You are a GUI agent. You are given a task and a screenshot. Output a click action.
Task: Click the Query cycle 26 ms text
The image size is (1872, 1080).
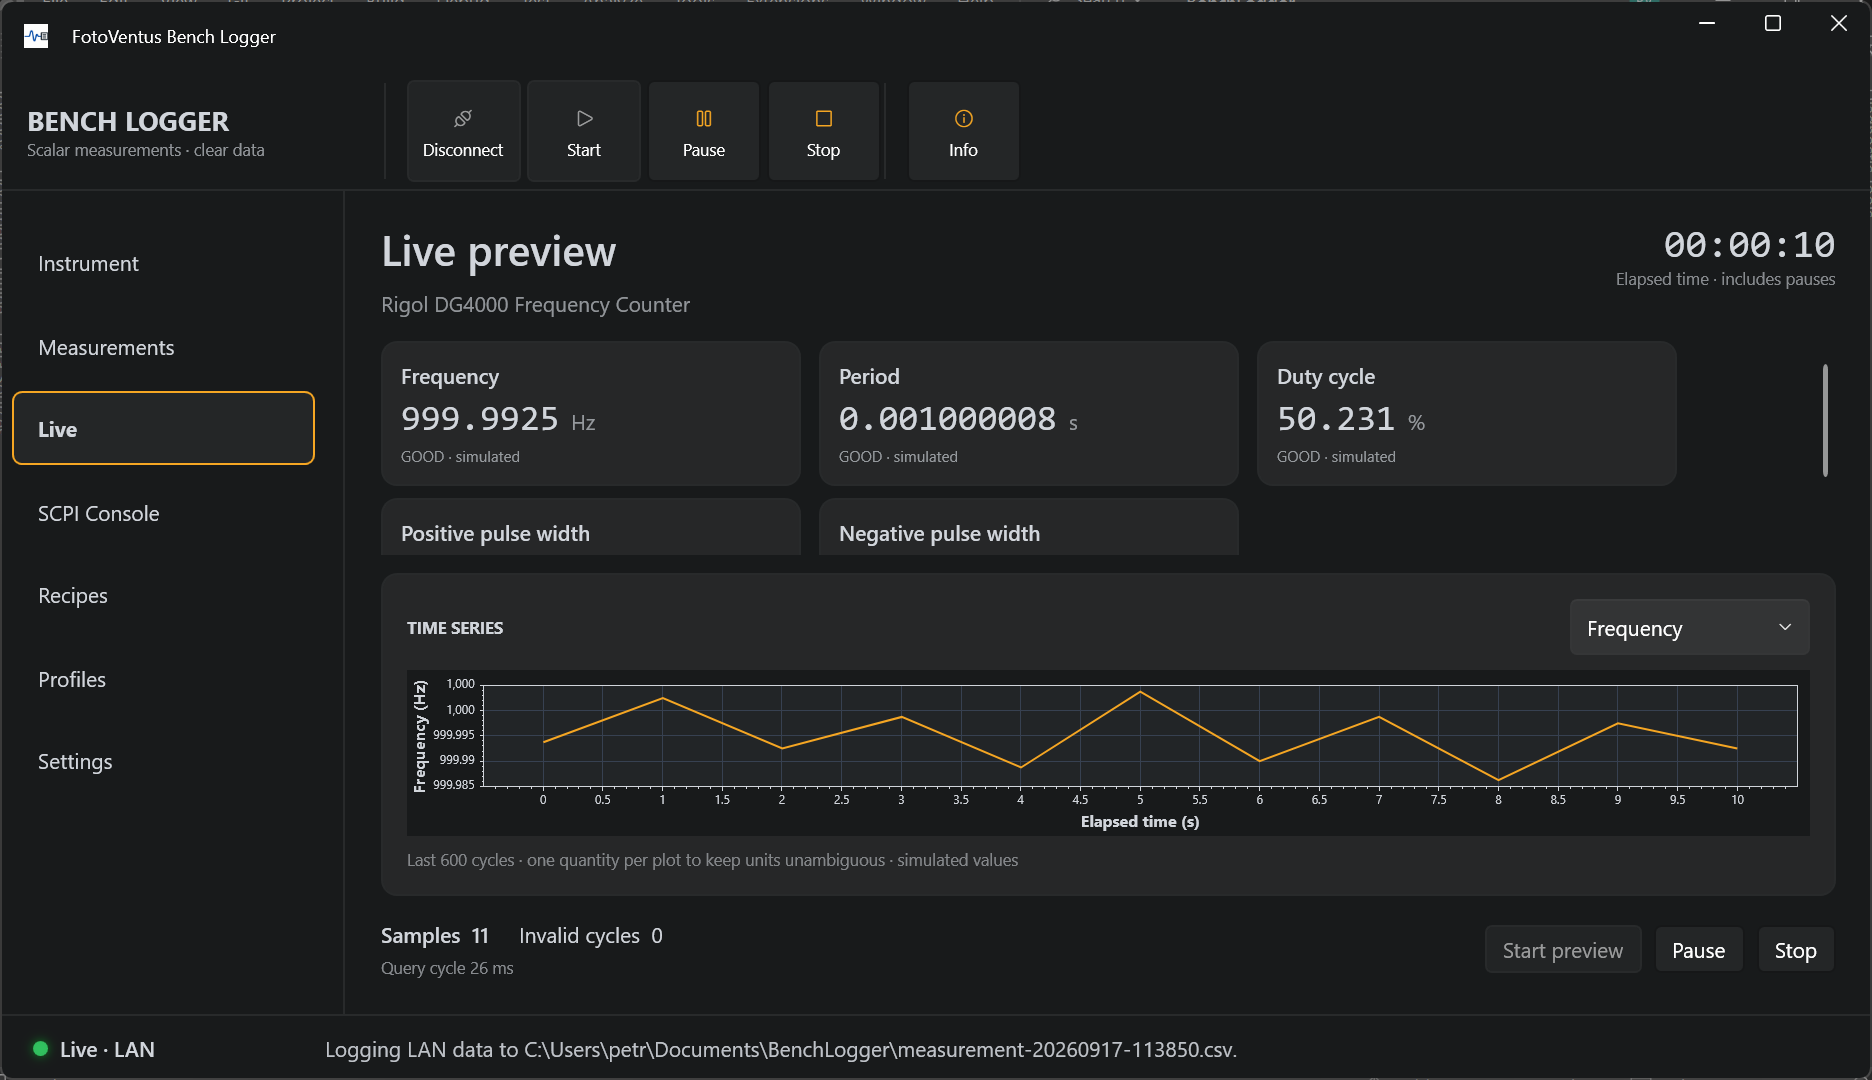pyautogui.click(x=447, y=968)
